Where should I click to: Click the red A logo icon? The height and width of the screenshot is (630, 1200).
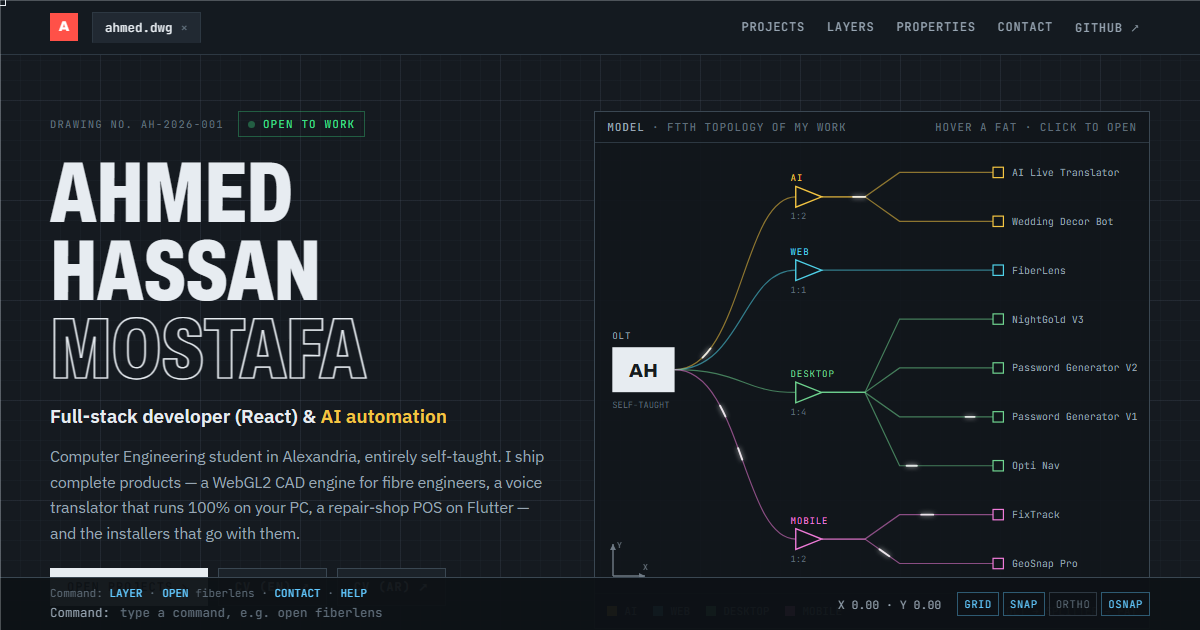(64, 28)
